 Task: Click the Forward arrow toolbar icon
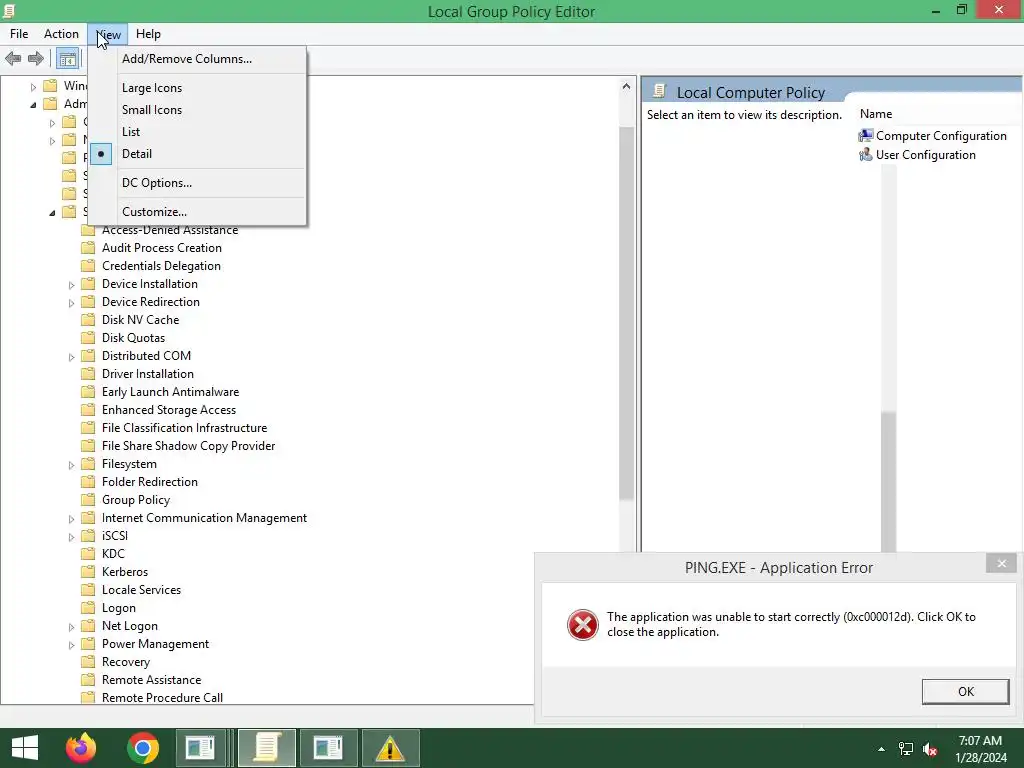(x=36, y=59)
